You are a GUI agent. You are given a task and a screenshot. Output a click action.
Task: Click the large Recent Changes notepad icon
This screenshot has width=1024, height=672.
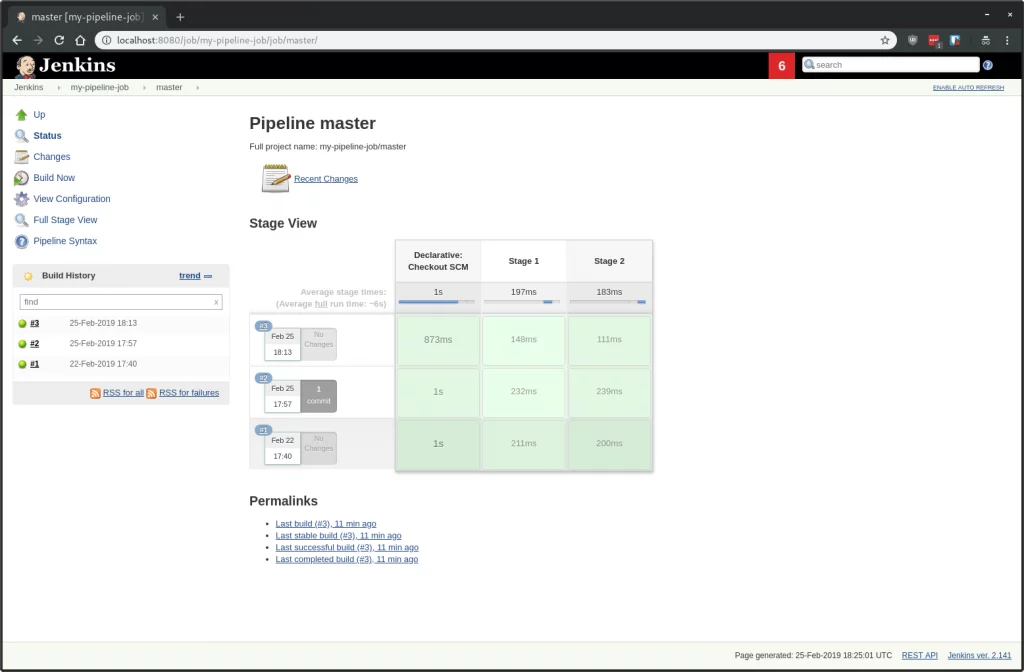point(276,178)
